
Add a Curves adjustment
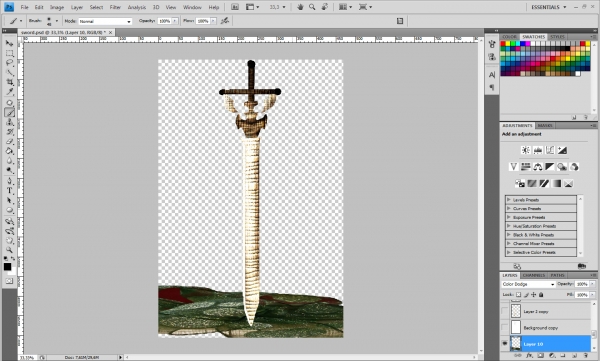tap(550, 150)
